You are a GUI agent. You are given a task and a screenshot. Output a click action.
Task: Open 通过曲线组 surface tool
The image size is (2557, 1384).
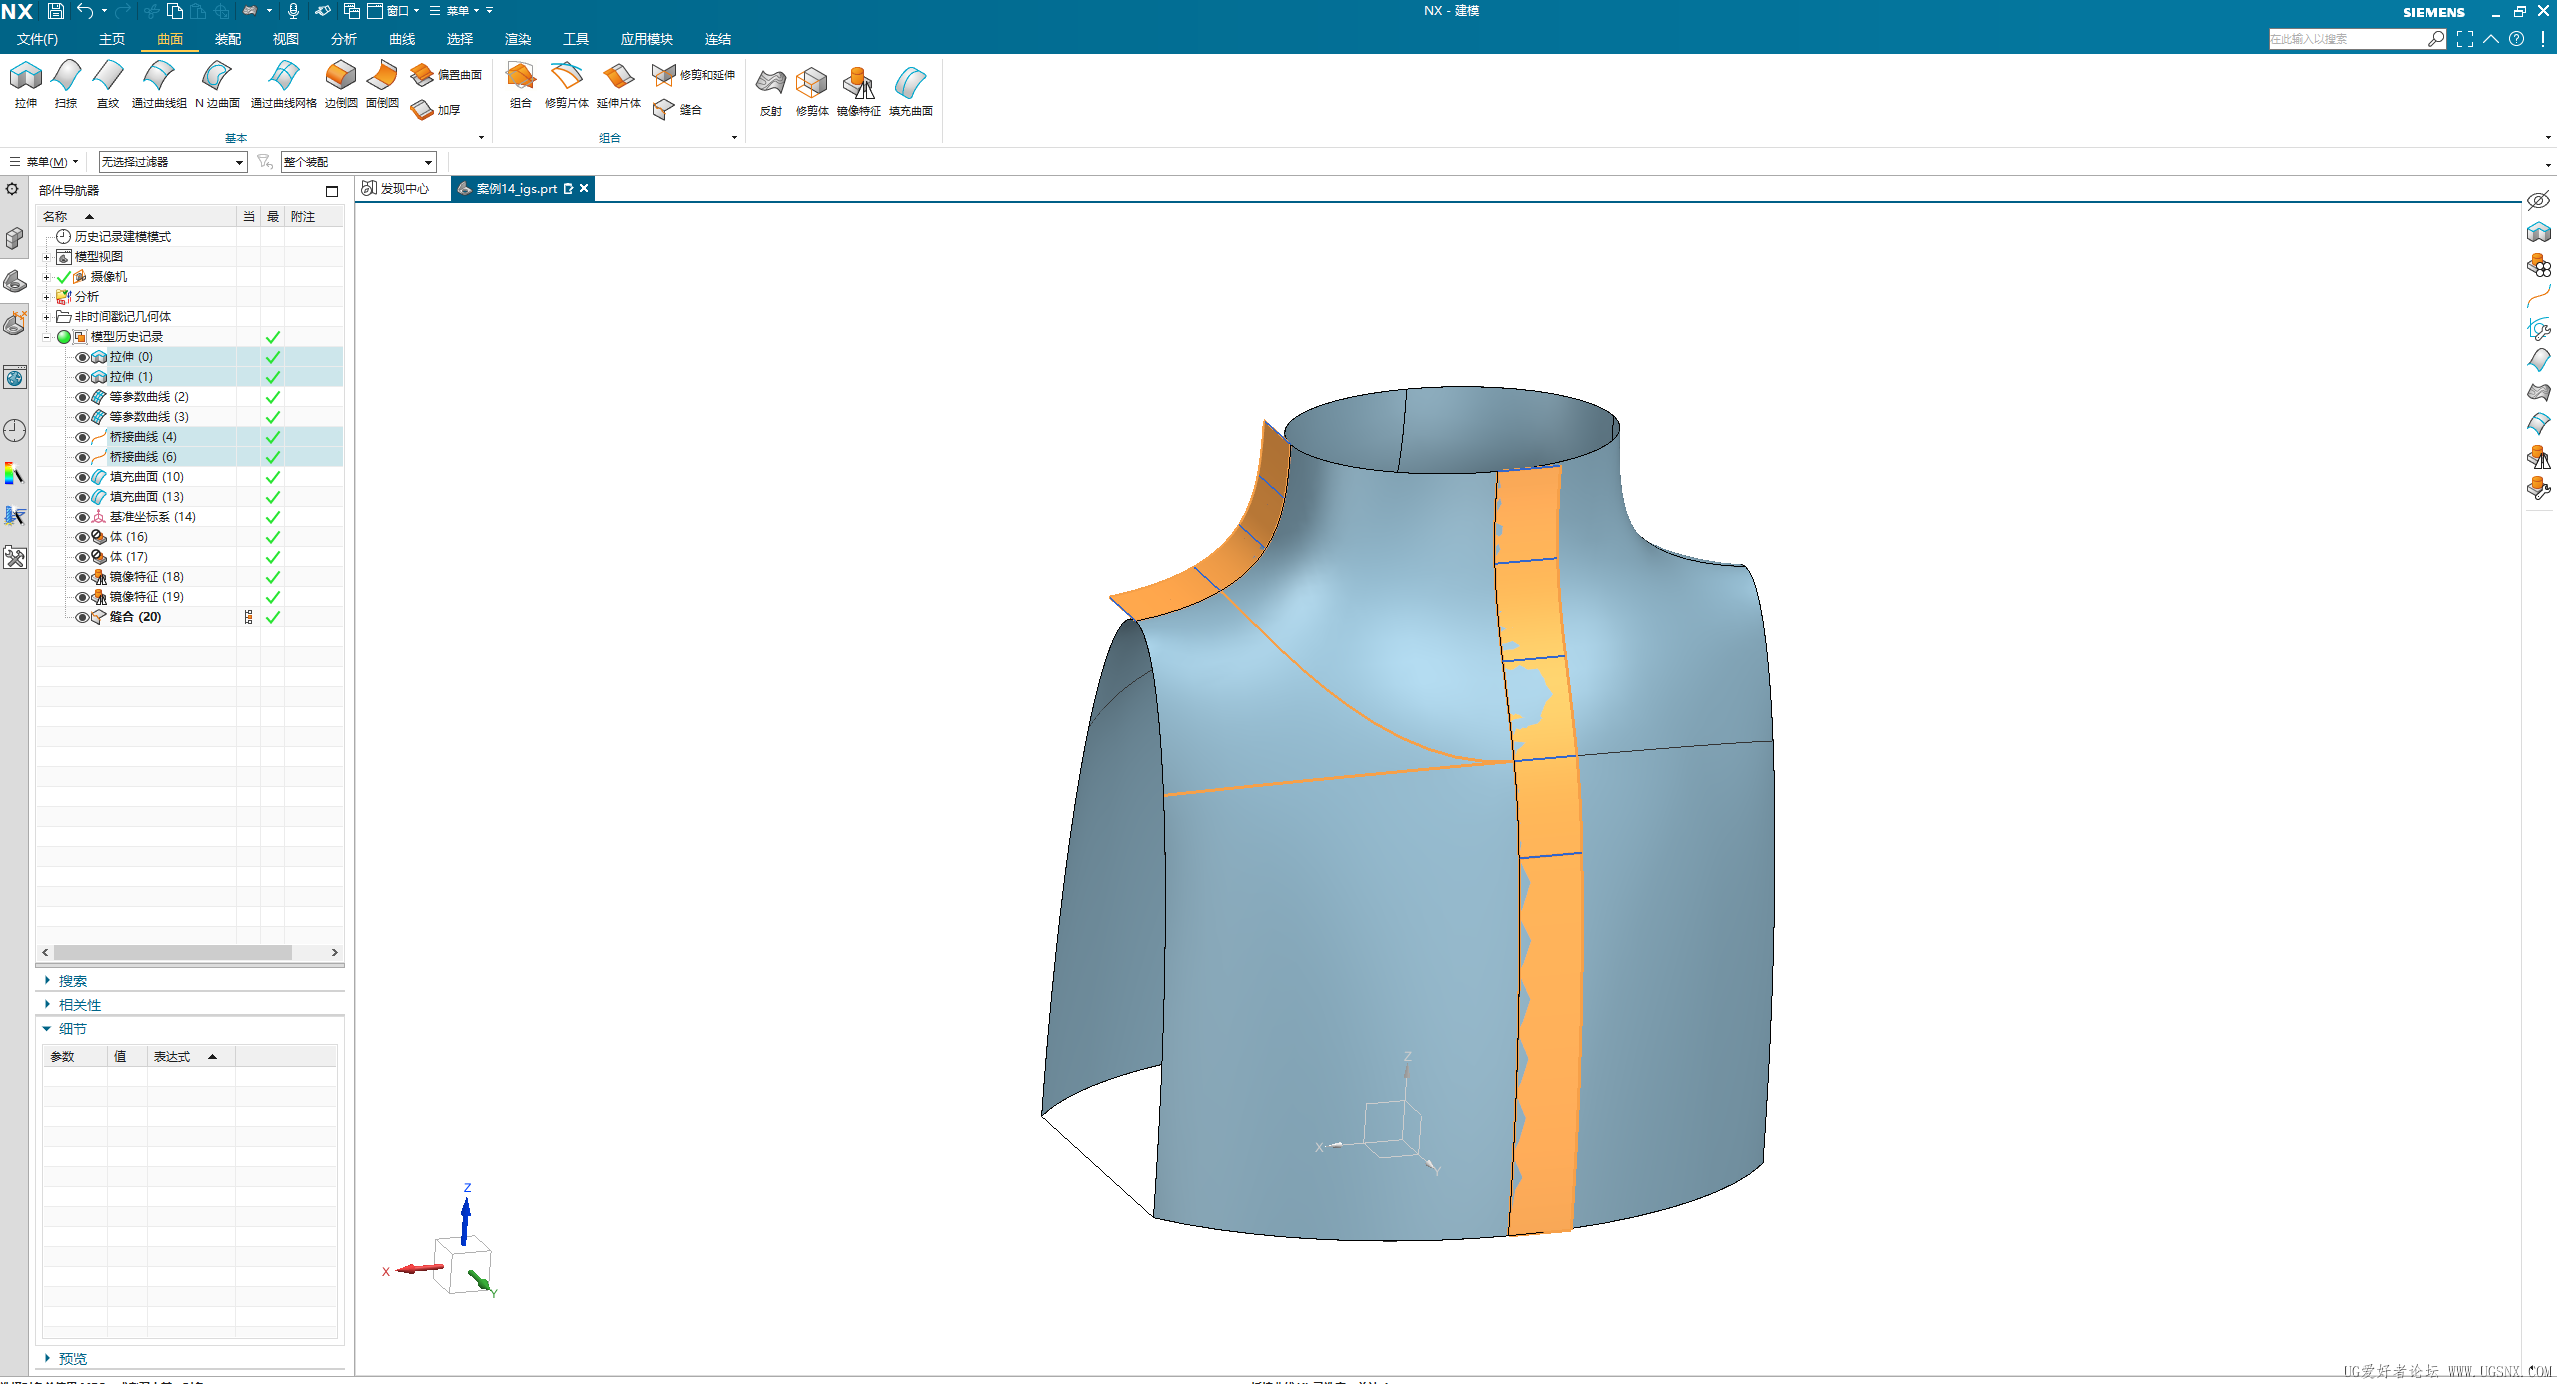[x=159, y=84]
